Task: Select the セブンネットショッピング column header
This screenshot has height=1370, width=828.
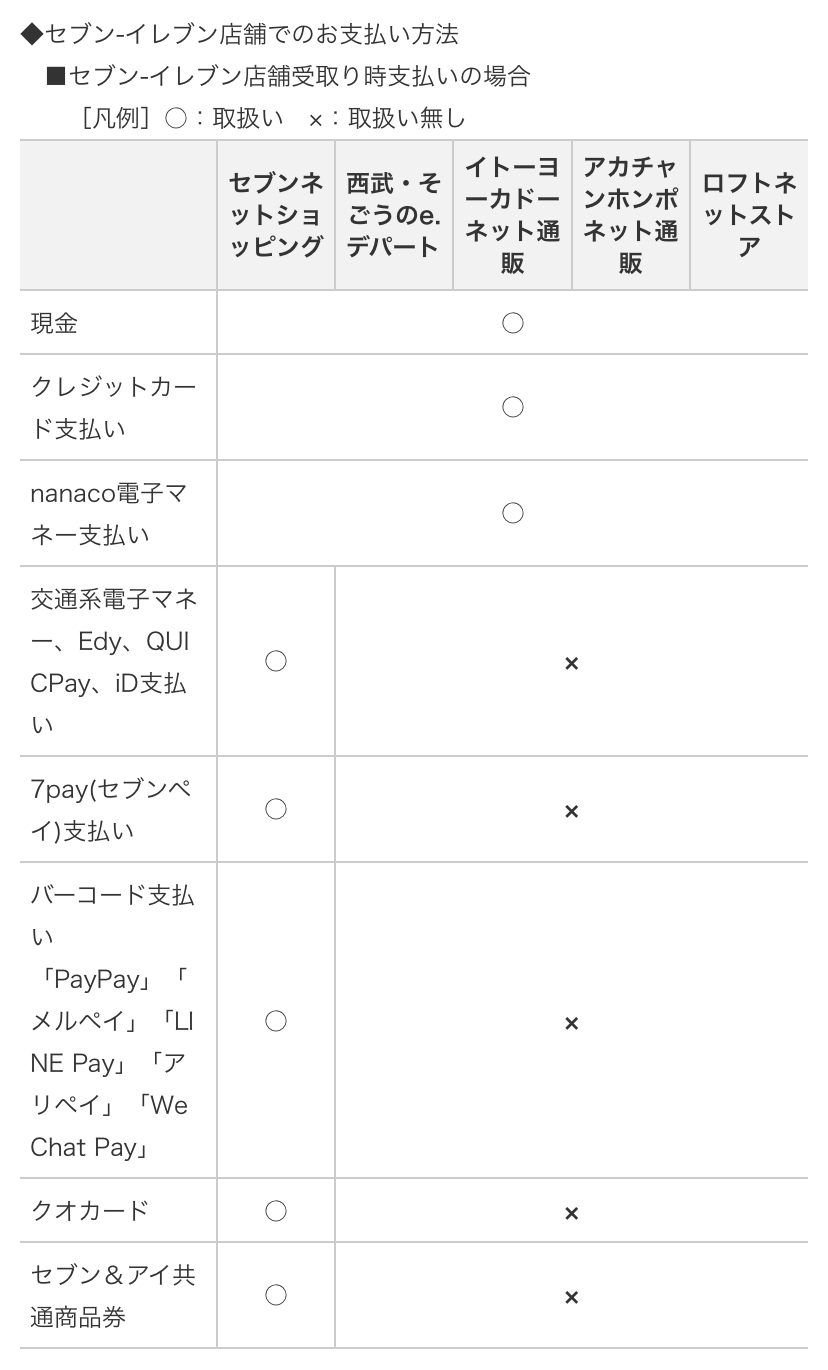Action: click(x=276, y=215)
